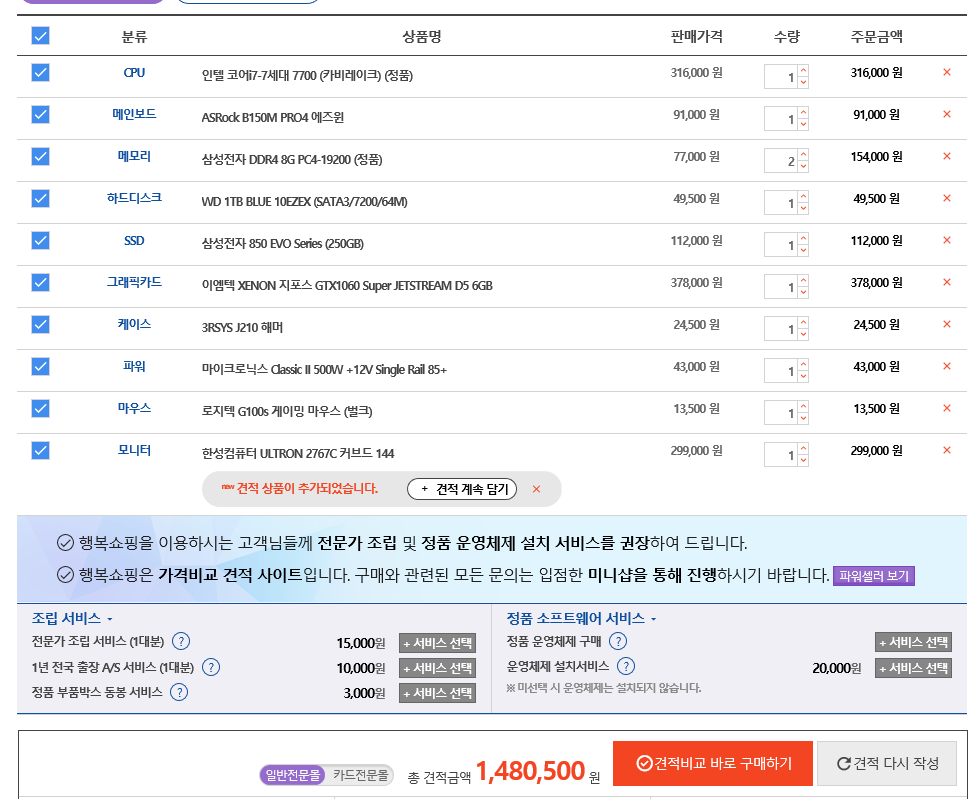Screen dimensions: 976x799
Task: Click 견적비교 바로 구매하기 button
Action: (x=713, y=764)
